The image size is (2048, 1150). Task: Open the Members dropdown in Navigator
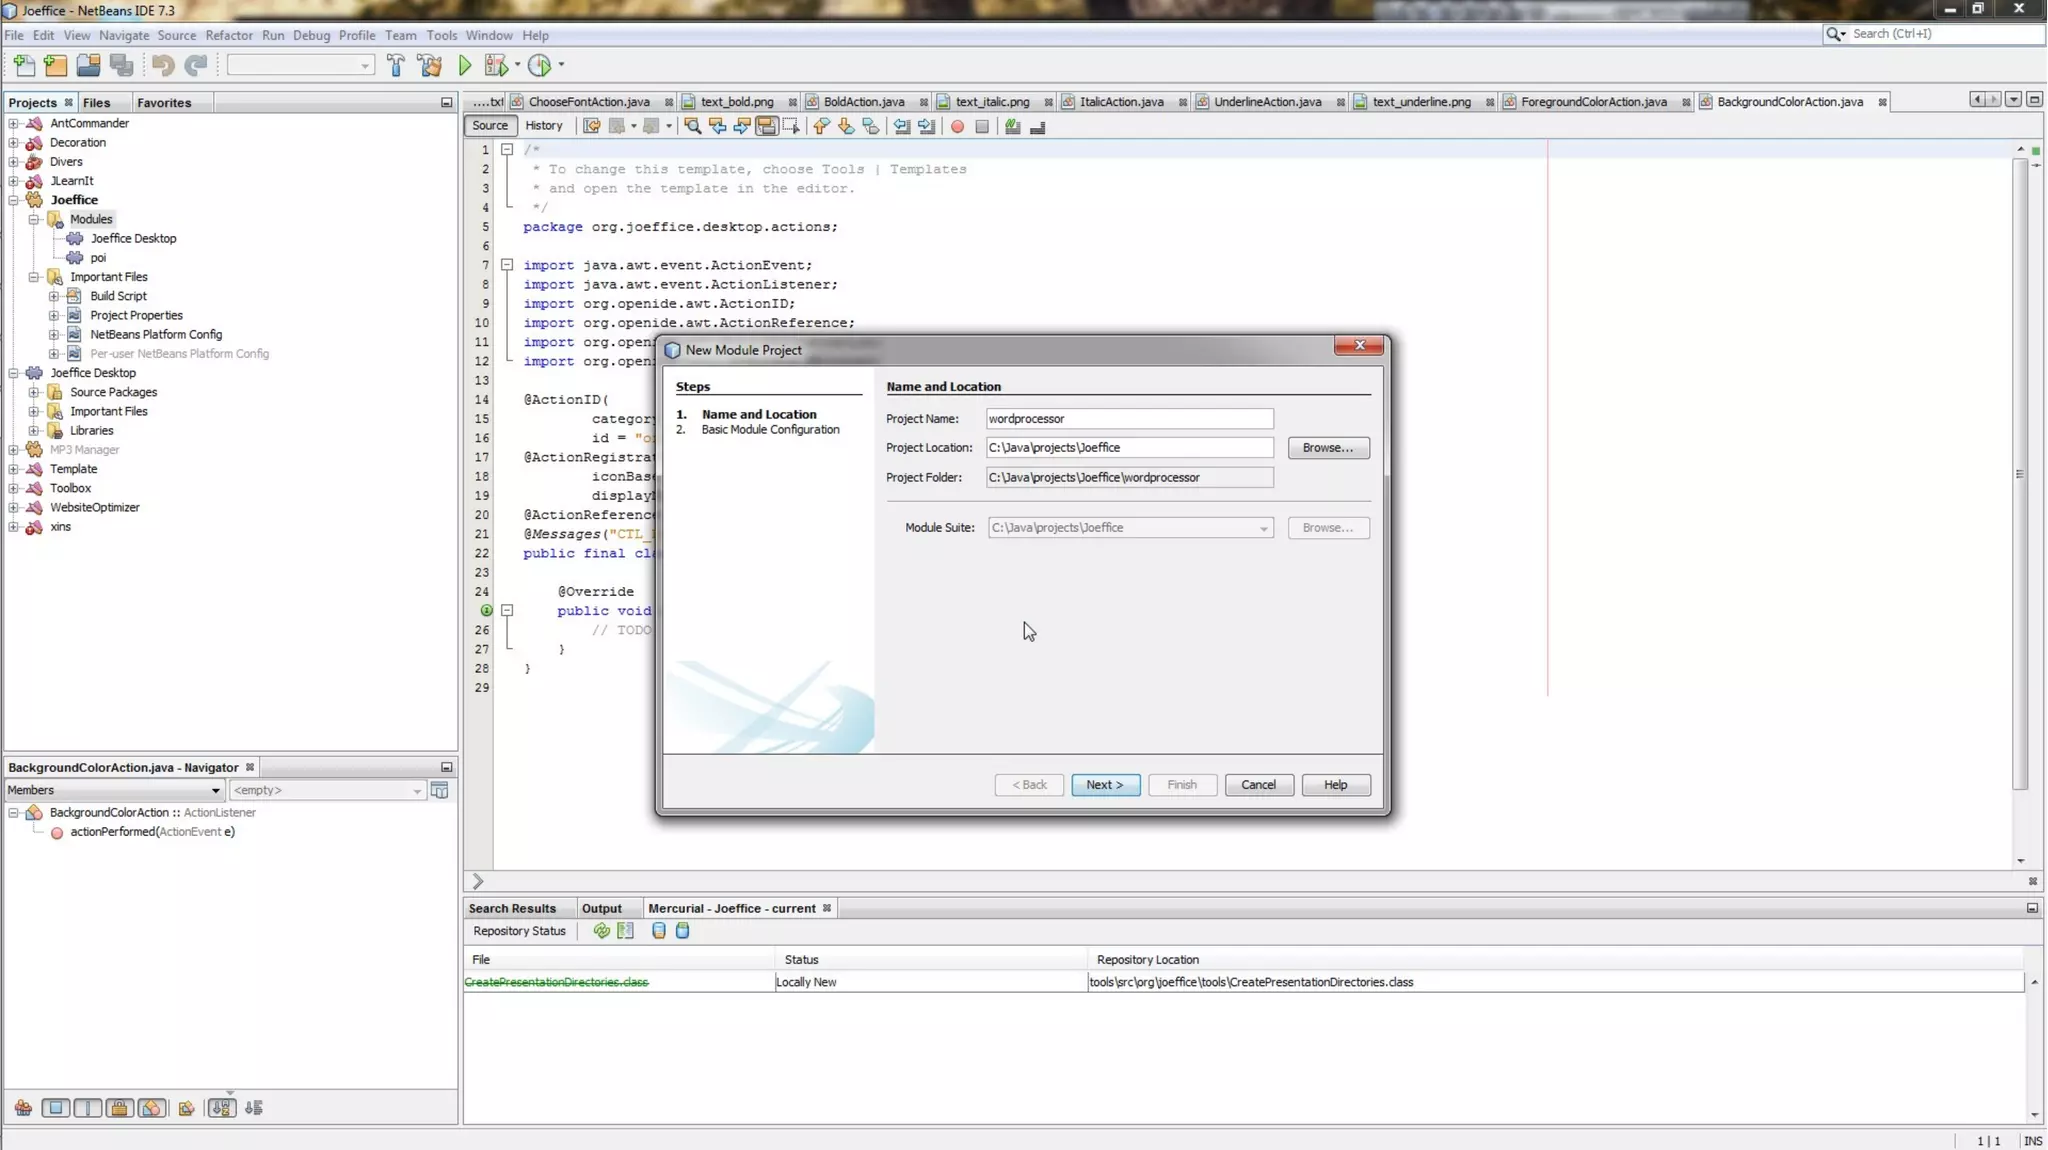point(114,790)
